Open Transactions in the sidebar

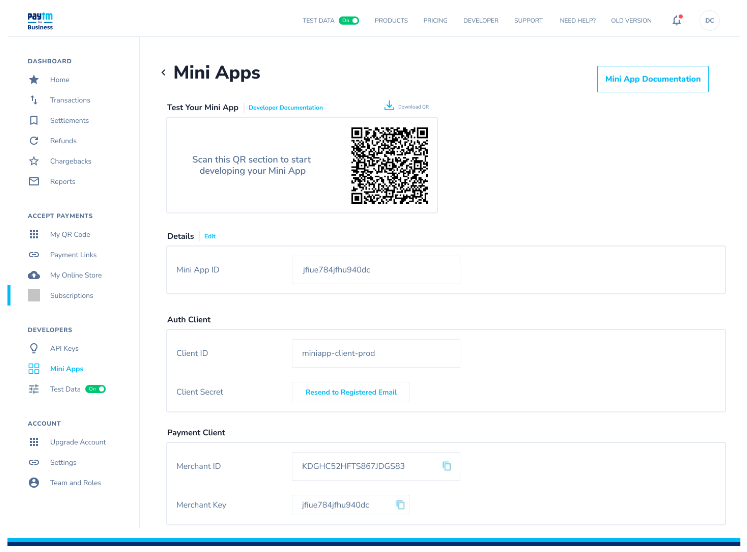tap(70, 100)
